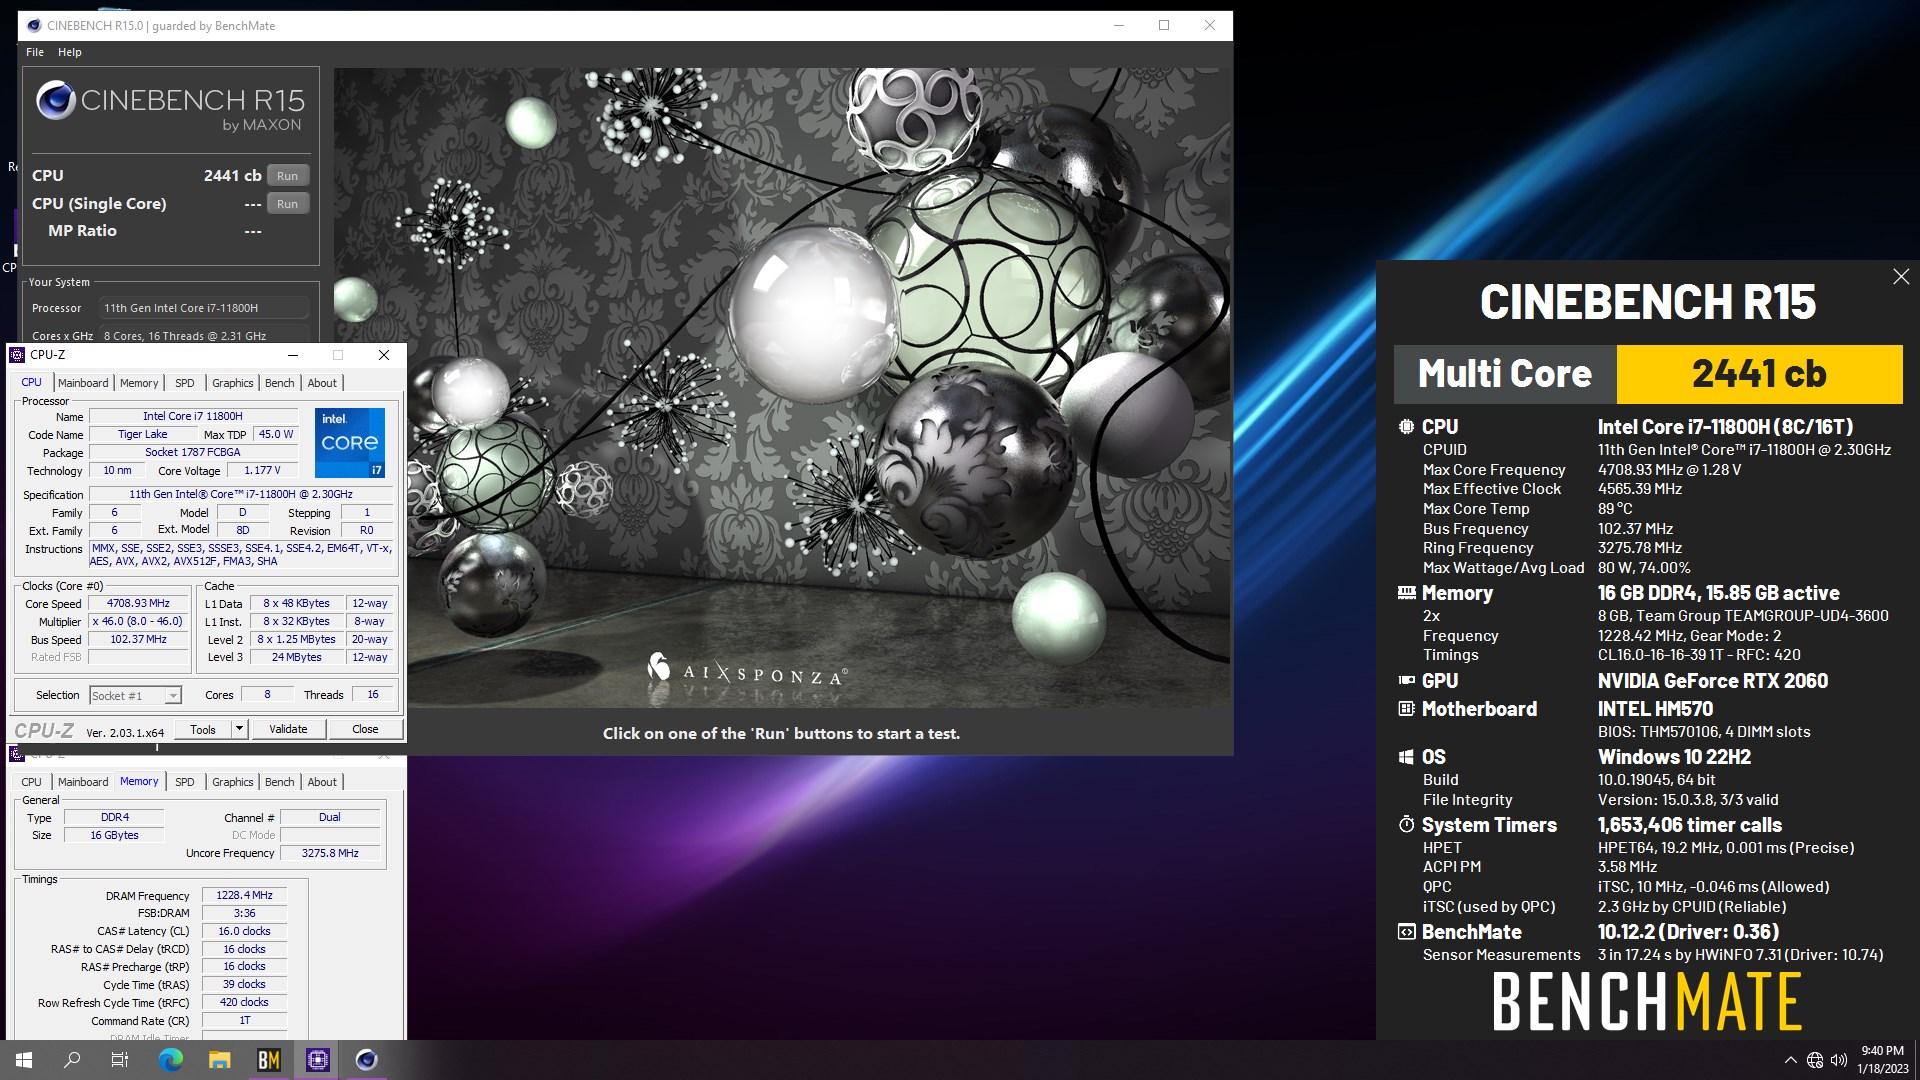This screenshot has height=1080, width=1920.
Task: Switch to Mainboard tab in lower CPU-Z
Action: (x=83, y=782)
